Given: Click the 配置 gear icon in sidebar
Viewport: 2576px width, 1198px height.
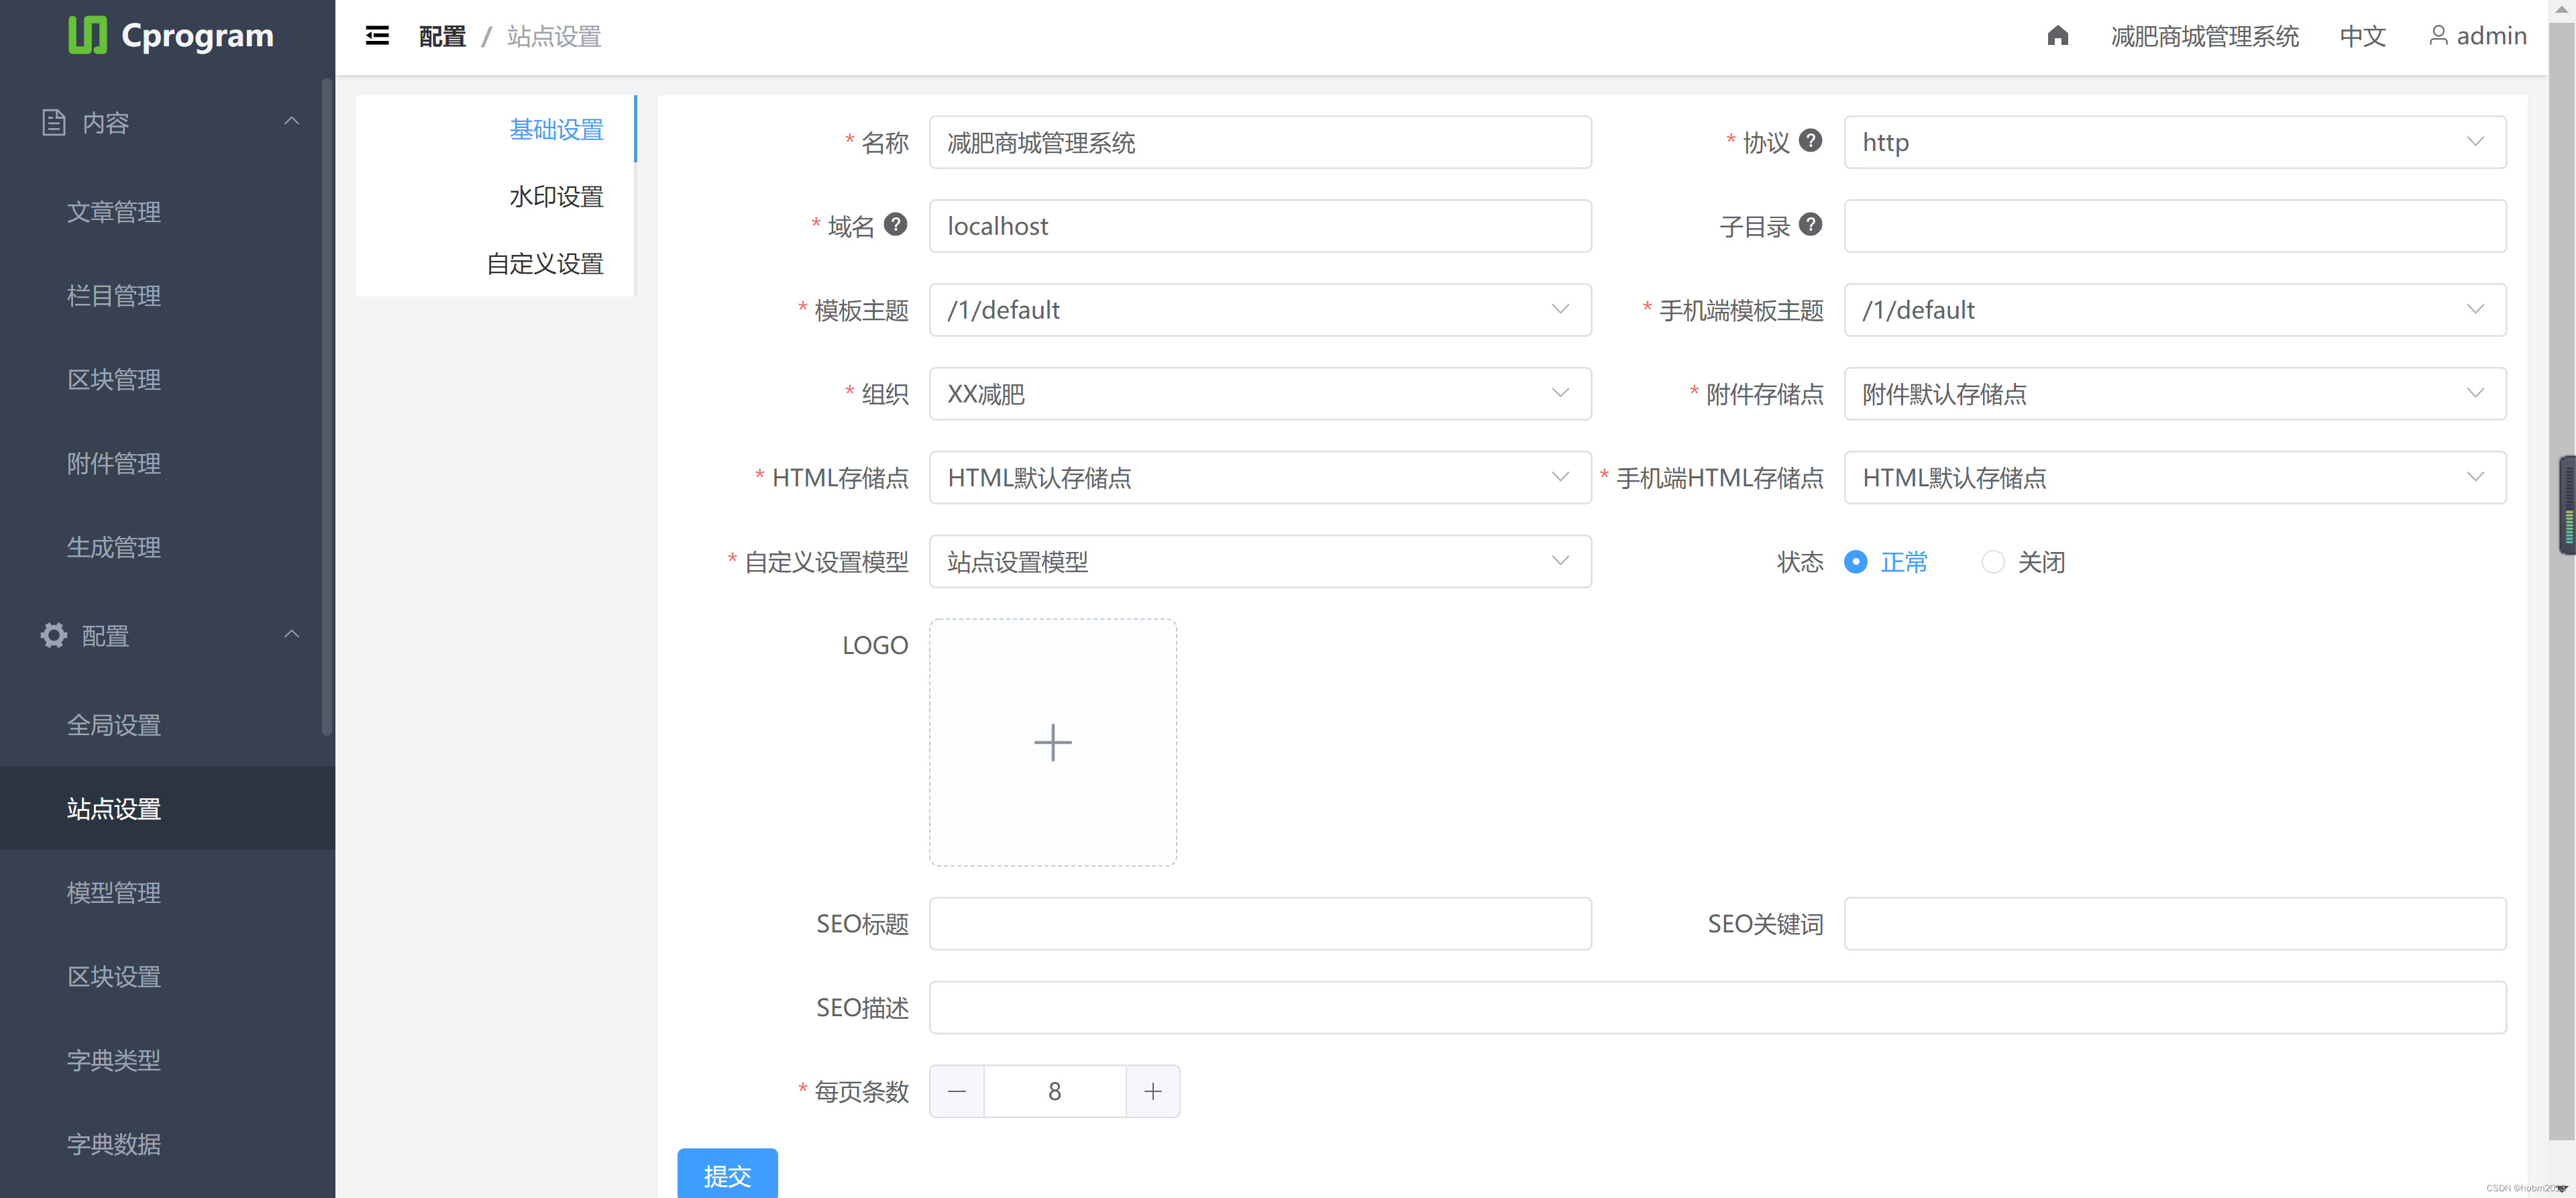Looking at the screenshot, I should (x=54, y=635).
